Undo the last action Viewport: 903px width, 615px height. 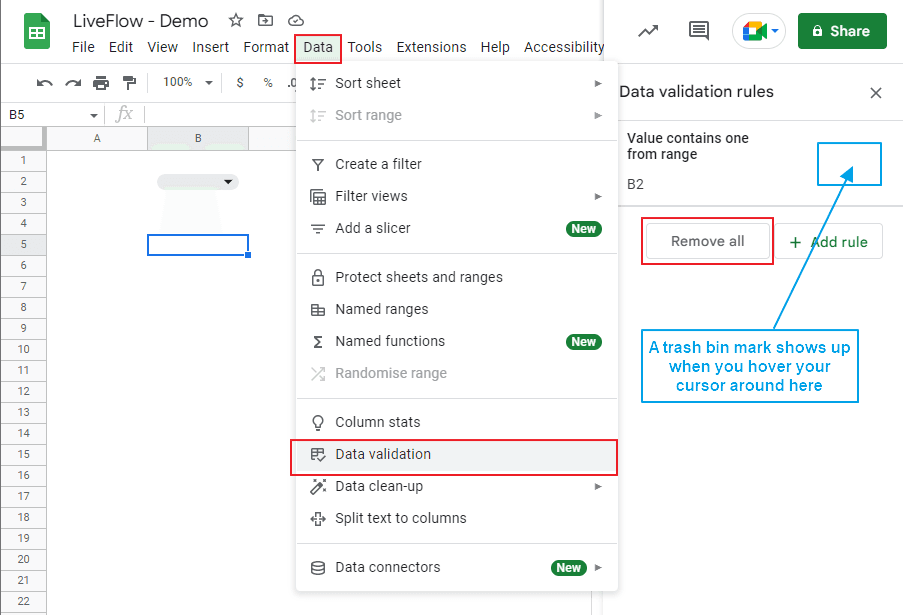coord(44,83)
